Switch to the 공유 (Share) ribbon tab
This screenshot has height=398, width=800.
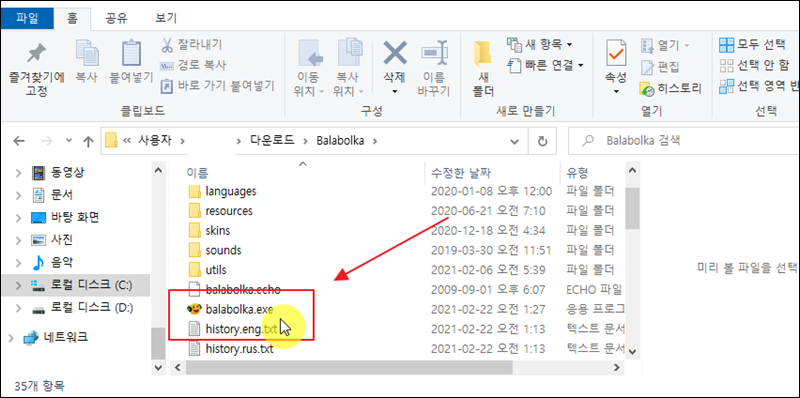115,19
